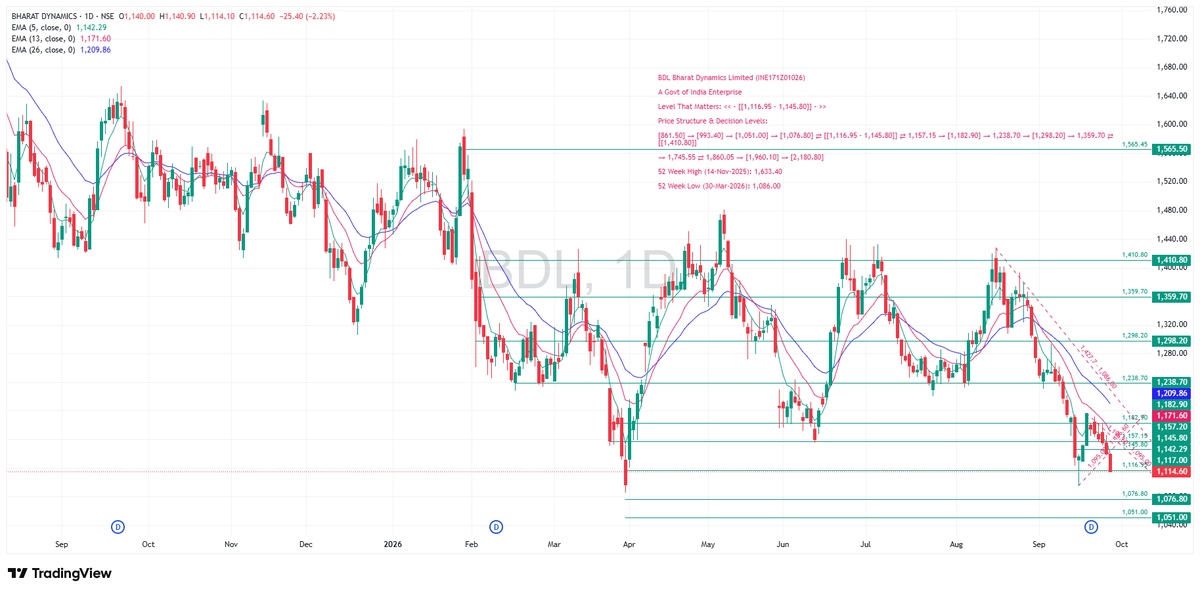Click the 1,280.00 price axis tick

tap(1170, 353)
